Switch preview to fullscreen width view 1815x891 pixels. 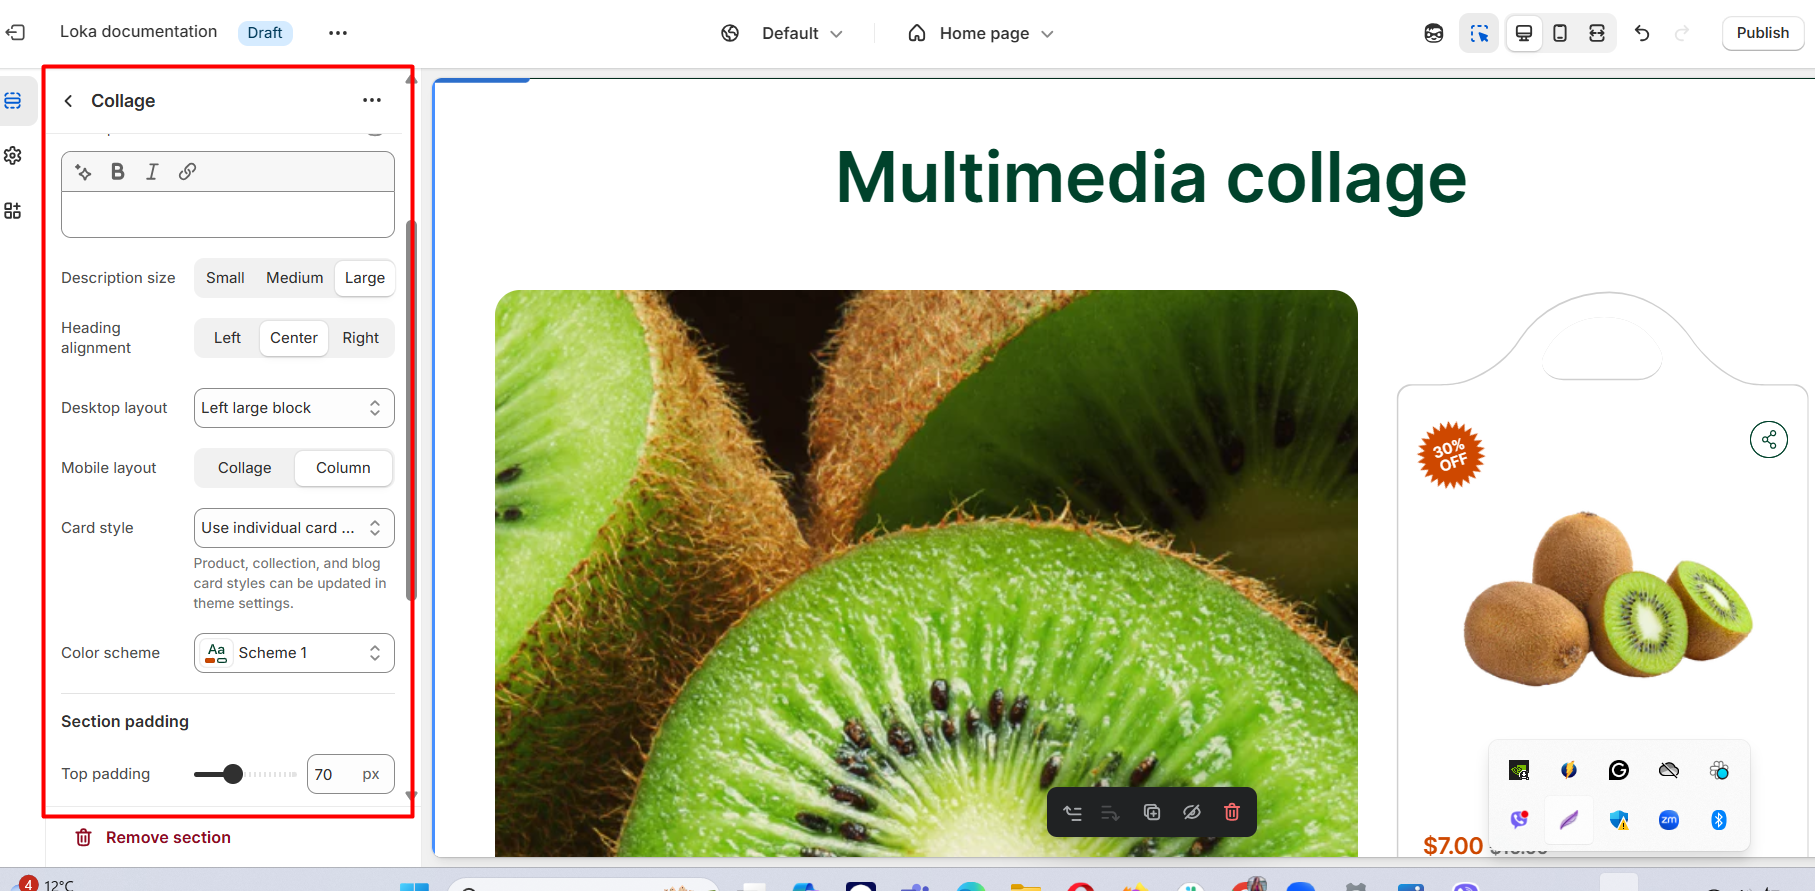(x=1597, y=33)
